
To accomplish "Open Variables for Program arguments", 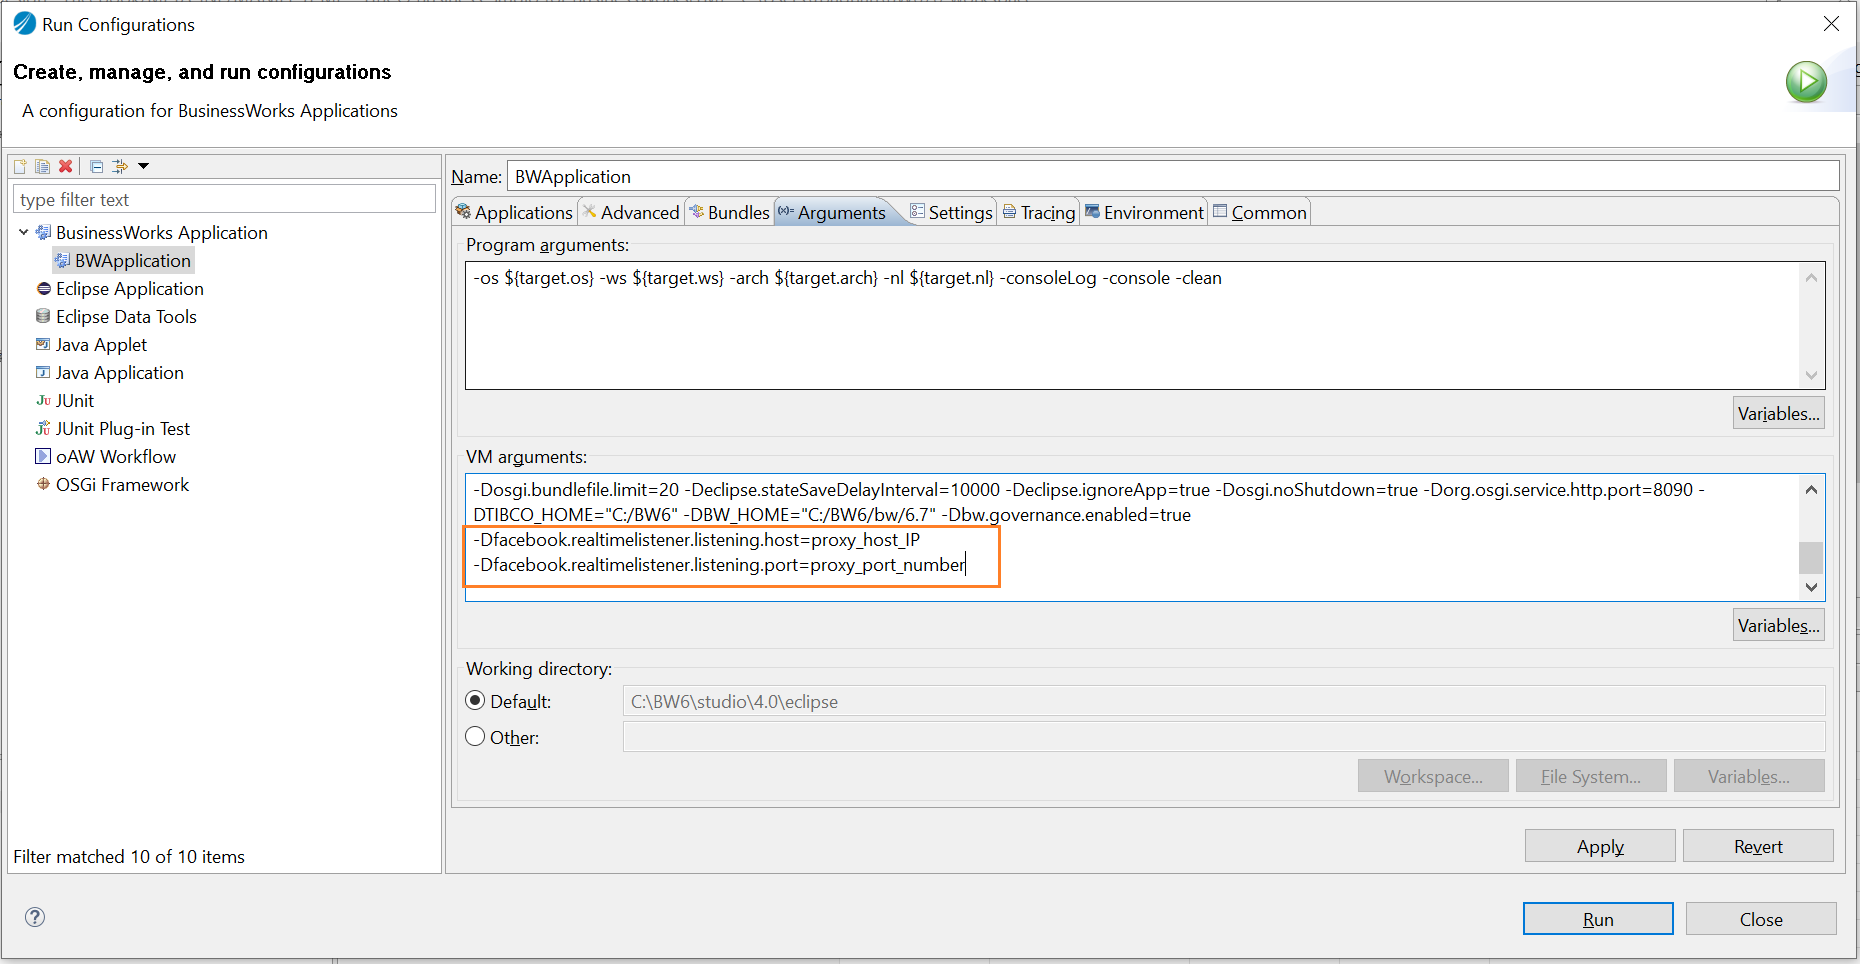I will point(1778,413).
